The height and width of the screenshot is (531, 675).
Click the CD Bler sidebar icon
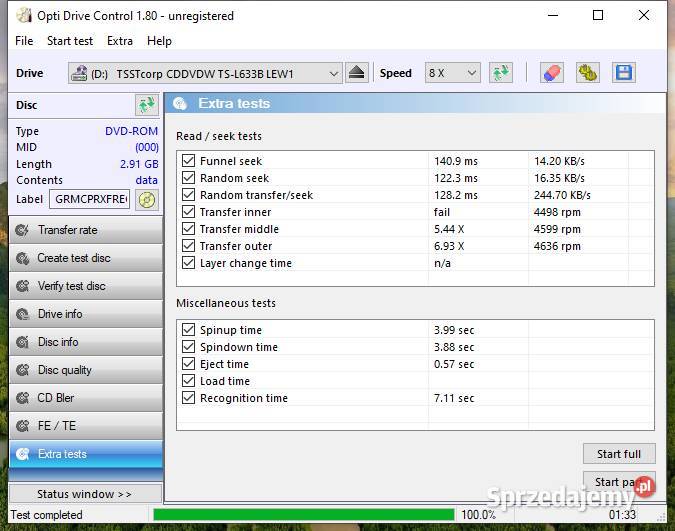(x=22, y=398)
